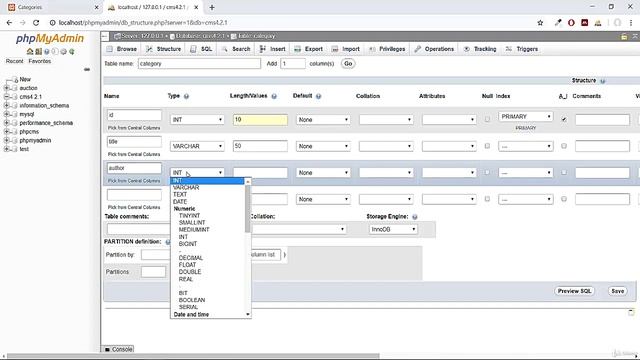Image resolution: width=640 pixels, height=360 pixels.
Task: Check auto-increment for title column
Action: pos(564,146)
